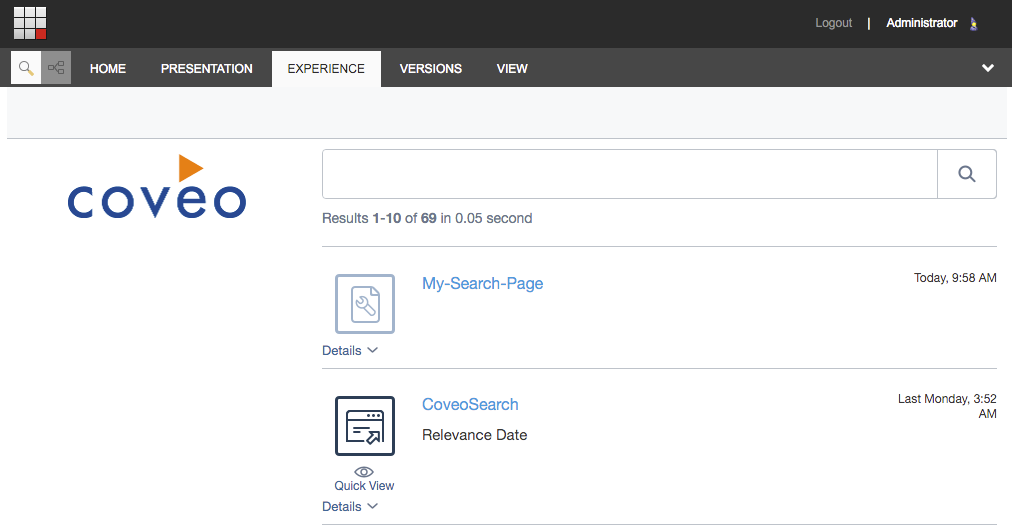Expand Details under CoveoSearch

[x=350, y=507]
